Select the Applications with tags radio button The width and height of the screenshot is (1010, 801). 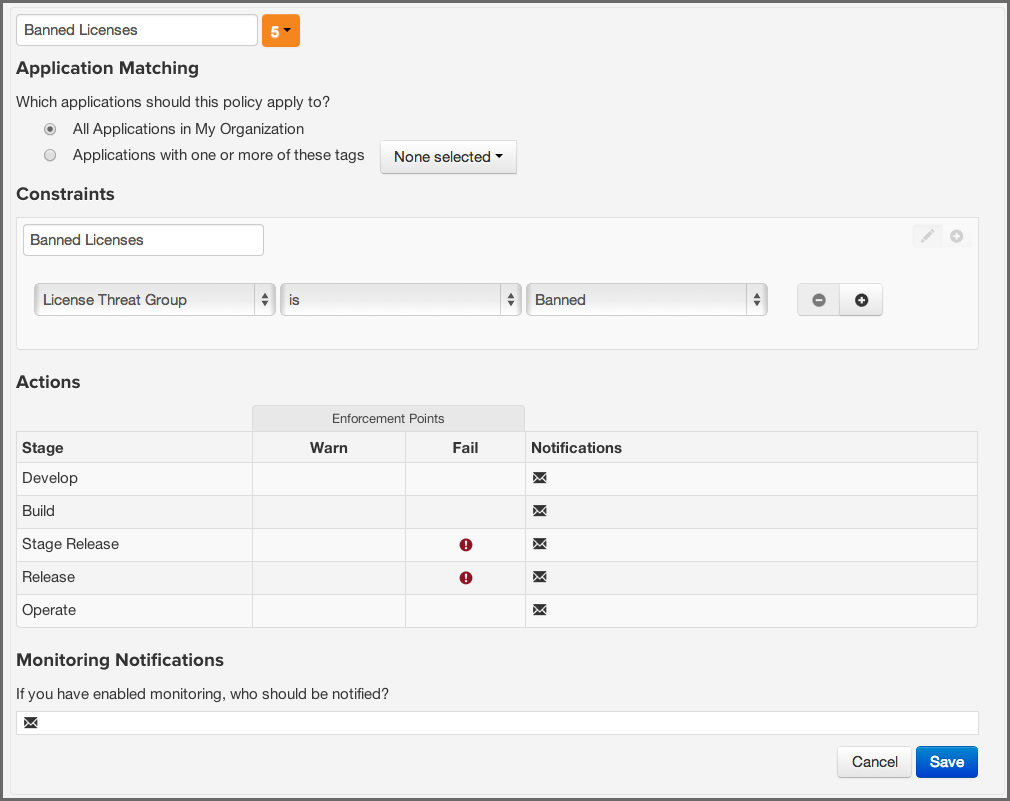pyautogui.click(x=50, y=155)
